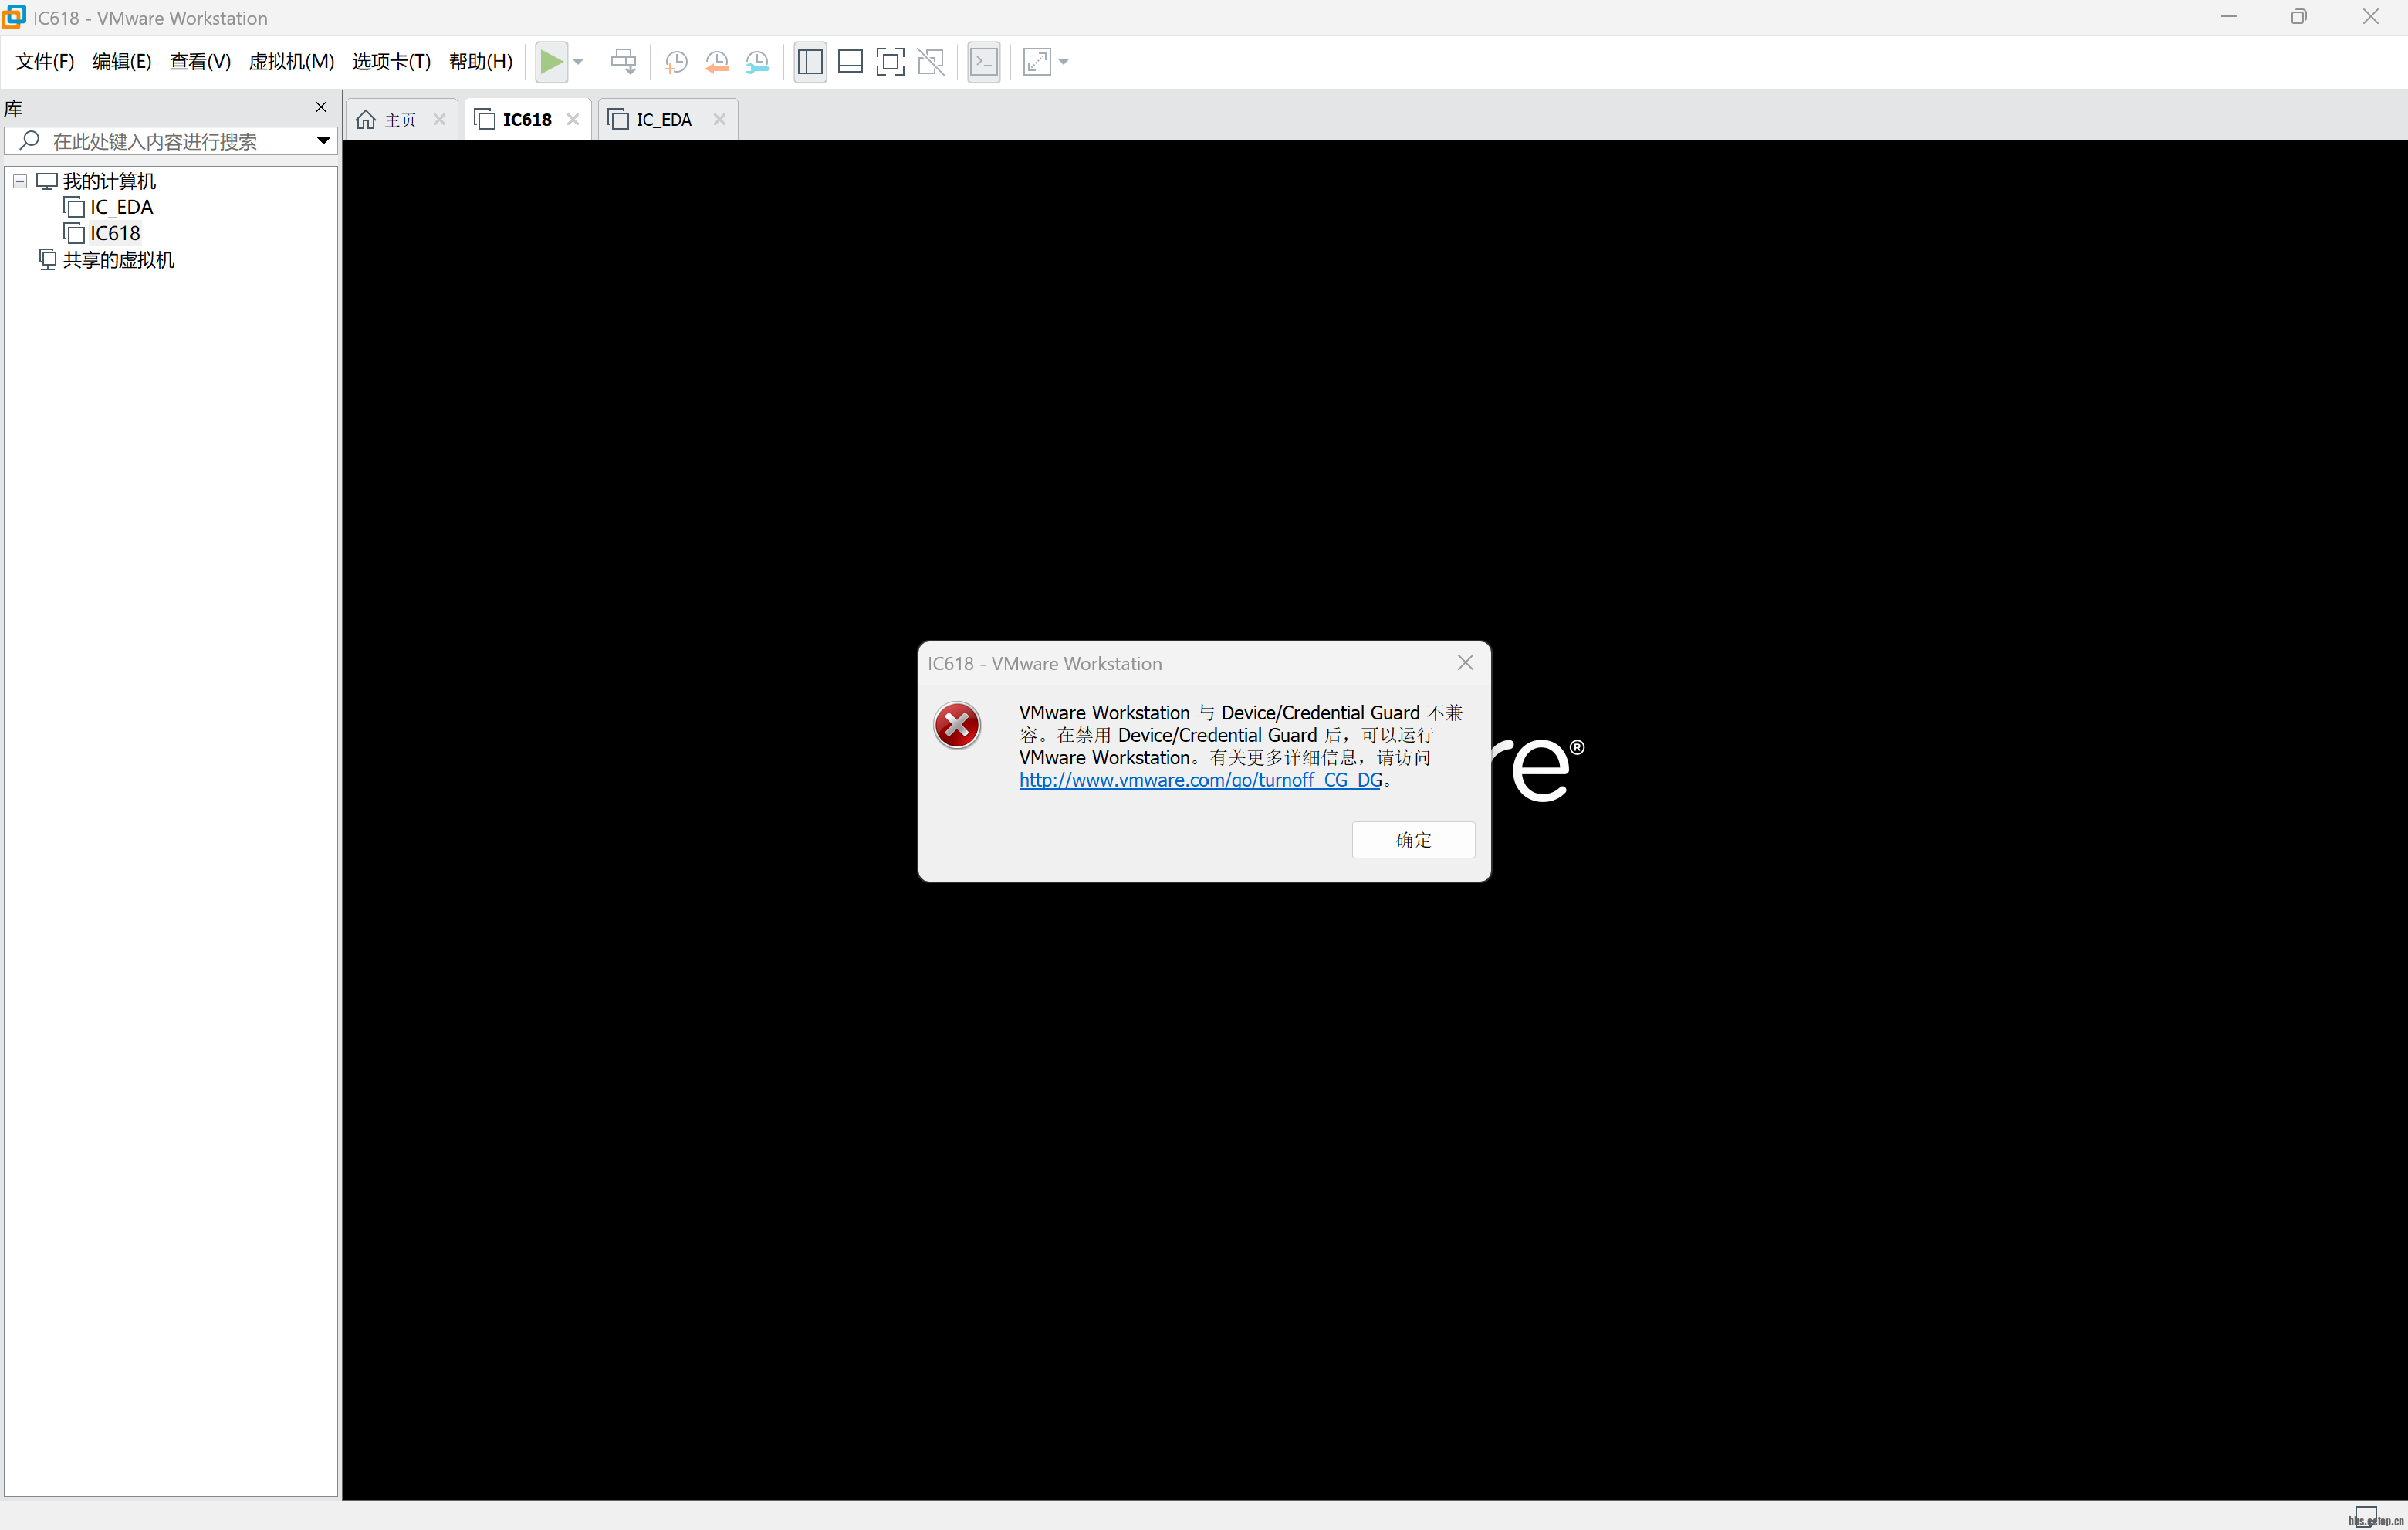The height and width of the screenshot is (1530, 2408).
Task: Open the vmware.com turnoff_CG_DG link
Action: [1200, 780]
